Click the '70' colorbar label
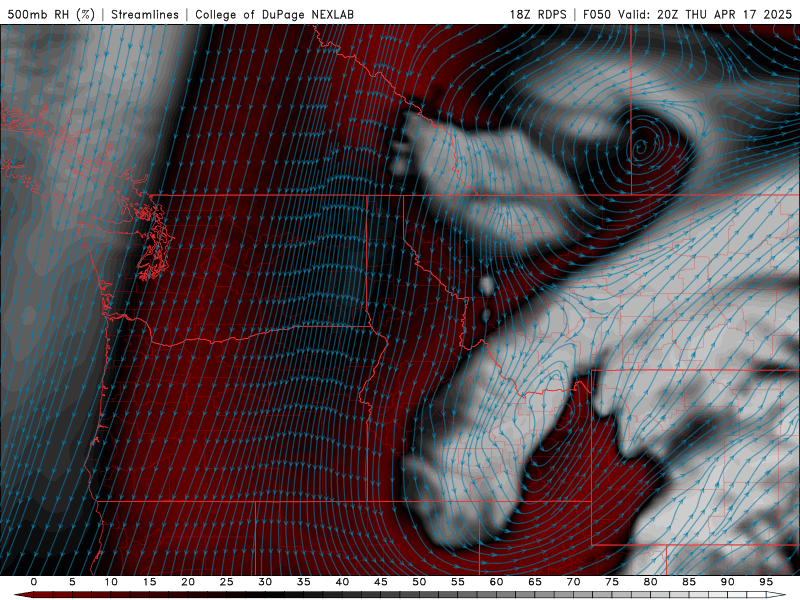 [573, 582]
